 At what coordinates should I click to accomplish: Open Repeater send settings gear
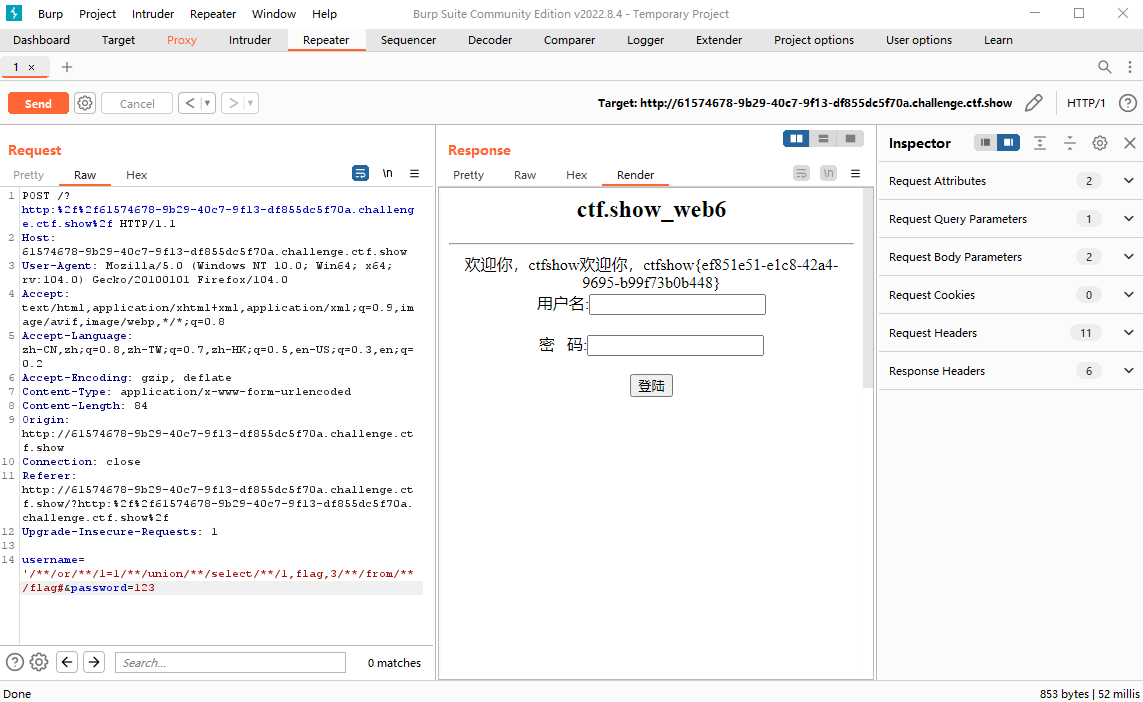[85, 104]
